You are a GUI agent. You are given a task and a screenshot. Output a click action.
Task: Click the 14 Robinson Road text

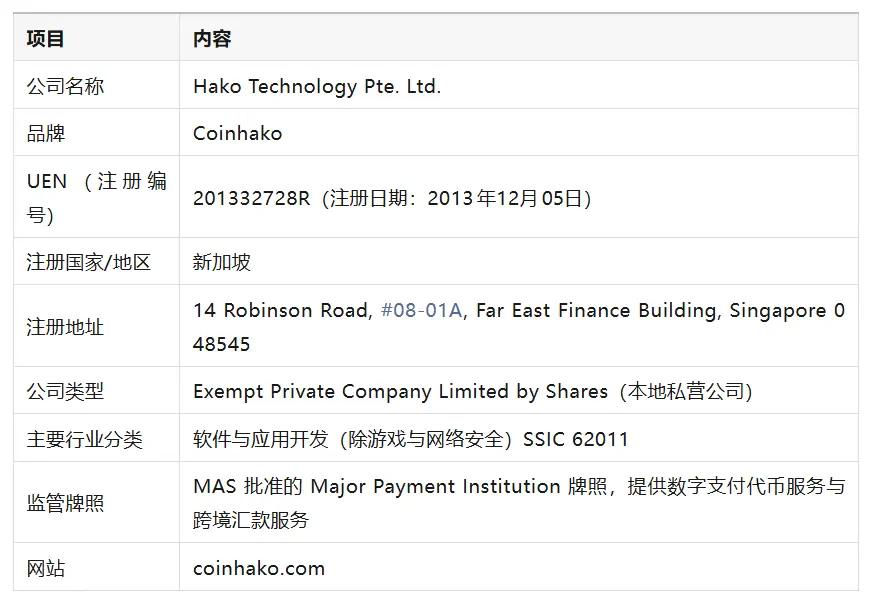click(x=281, y=311)
